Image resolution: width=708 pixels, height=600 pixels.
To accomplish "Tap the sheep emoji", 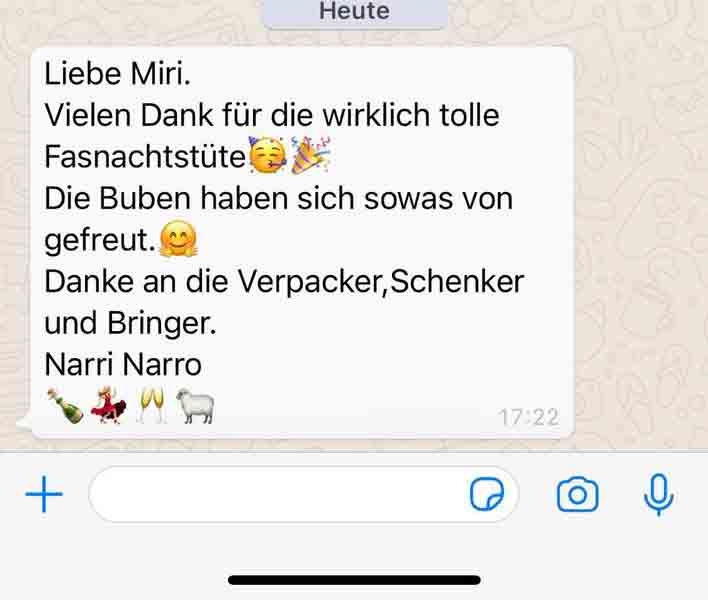I will [195, 405].
